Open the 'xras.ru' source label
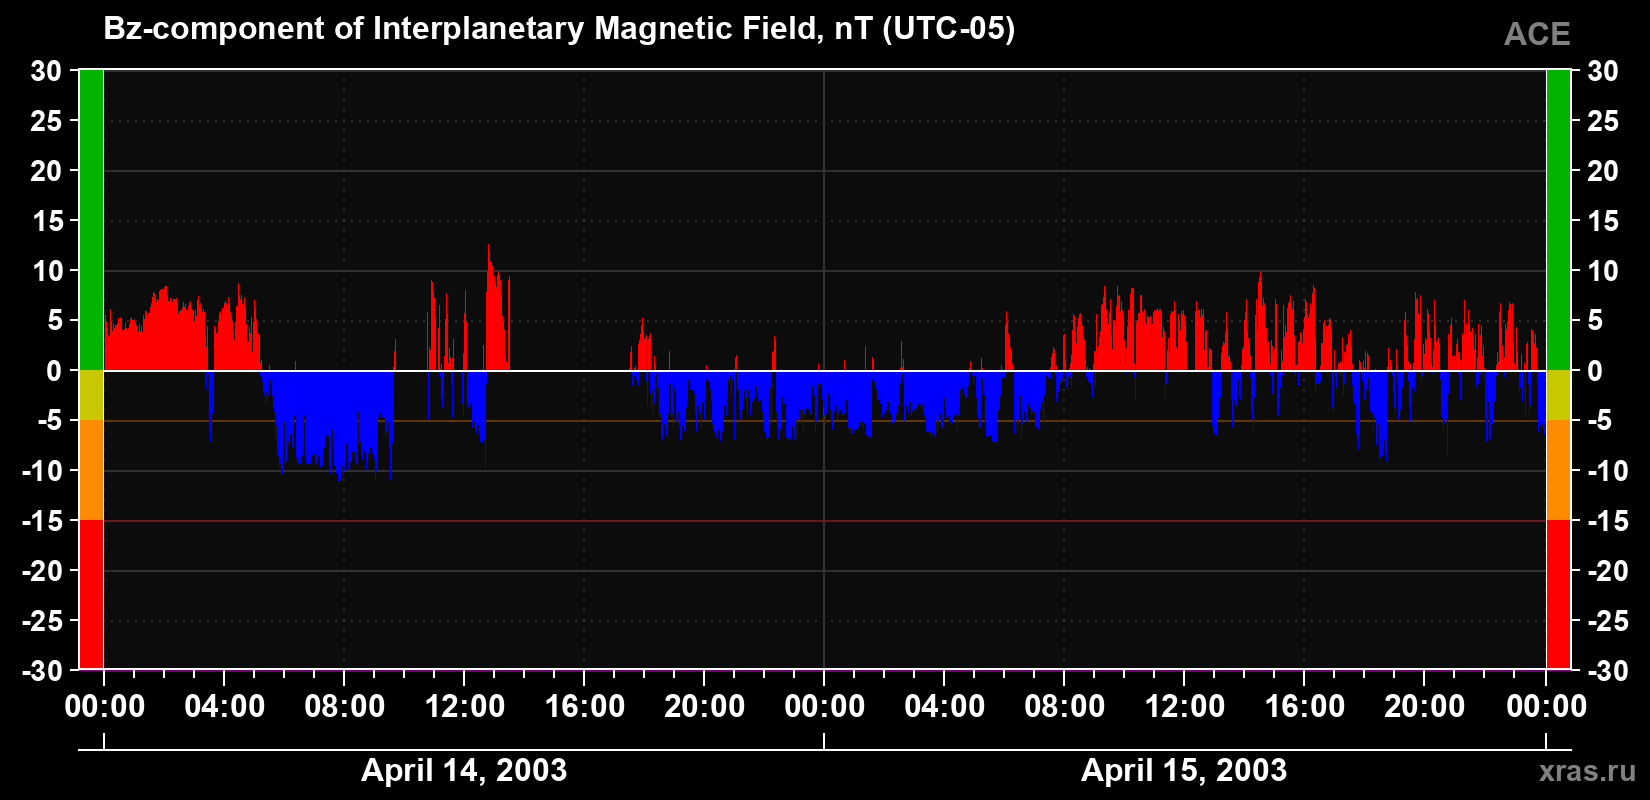The image size is (1650, 800). (x=1588, y=770)
